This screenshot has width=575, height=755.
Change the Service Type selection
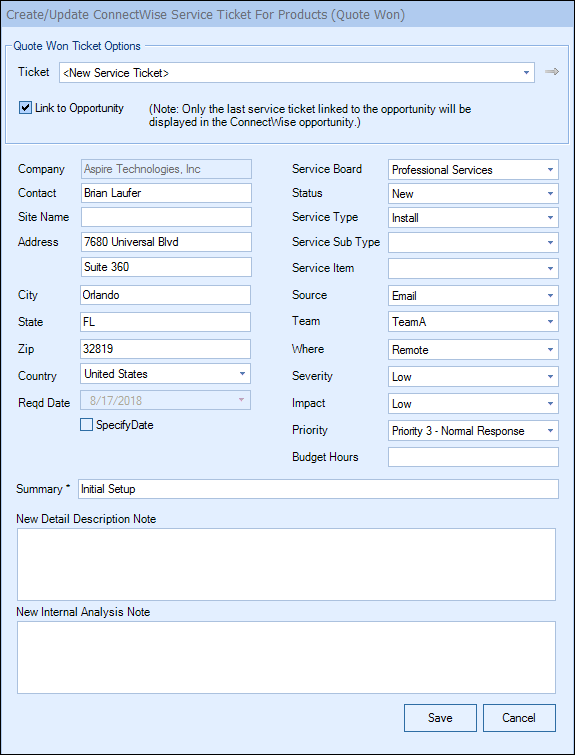(x=473, y=218)
